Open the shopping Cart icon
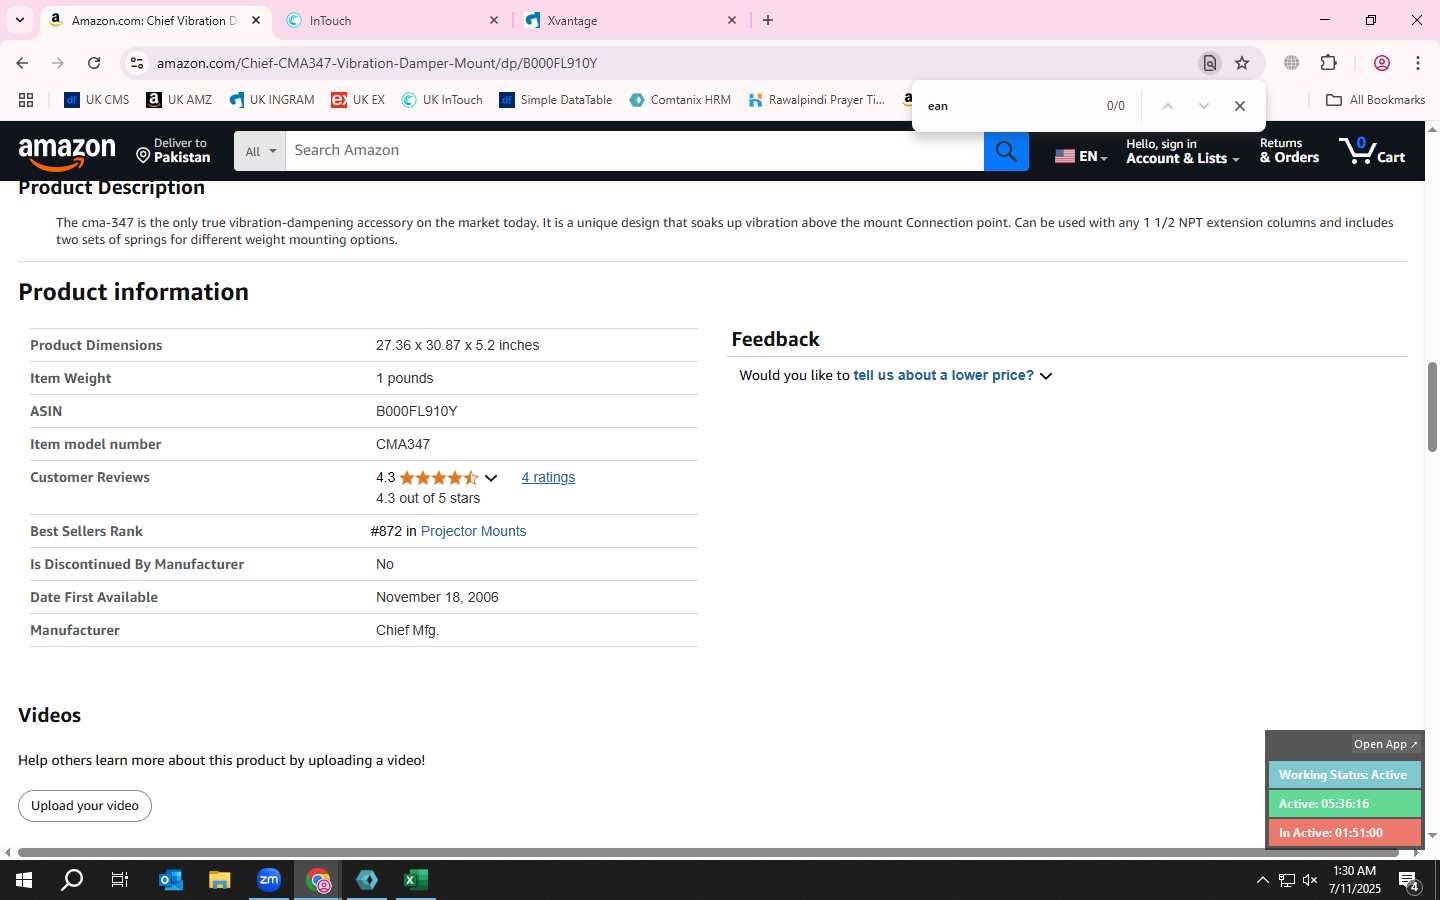This screenshot has width=1440, height=900. 1372,151
